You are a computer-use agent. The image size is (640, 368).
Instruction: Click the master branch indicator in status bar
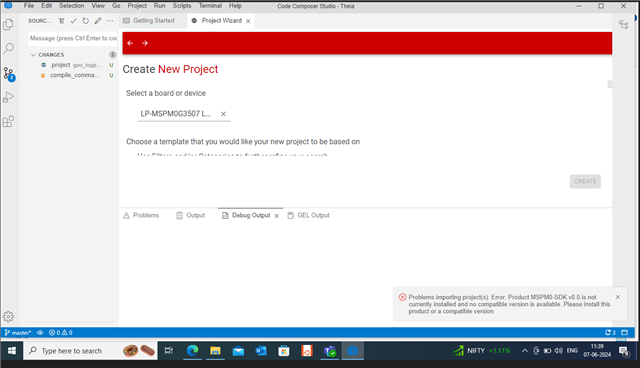(x=18, y=333)
